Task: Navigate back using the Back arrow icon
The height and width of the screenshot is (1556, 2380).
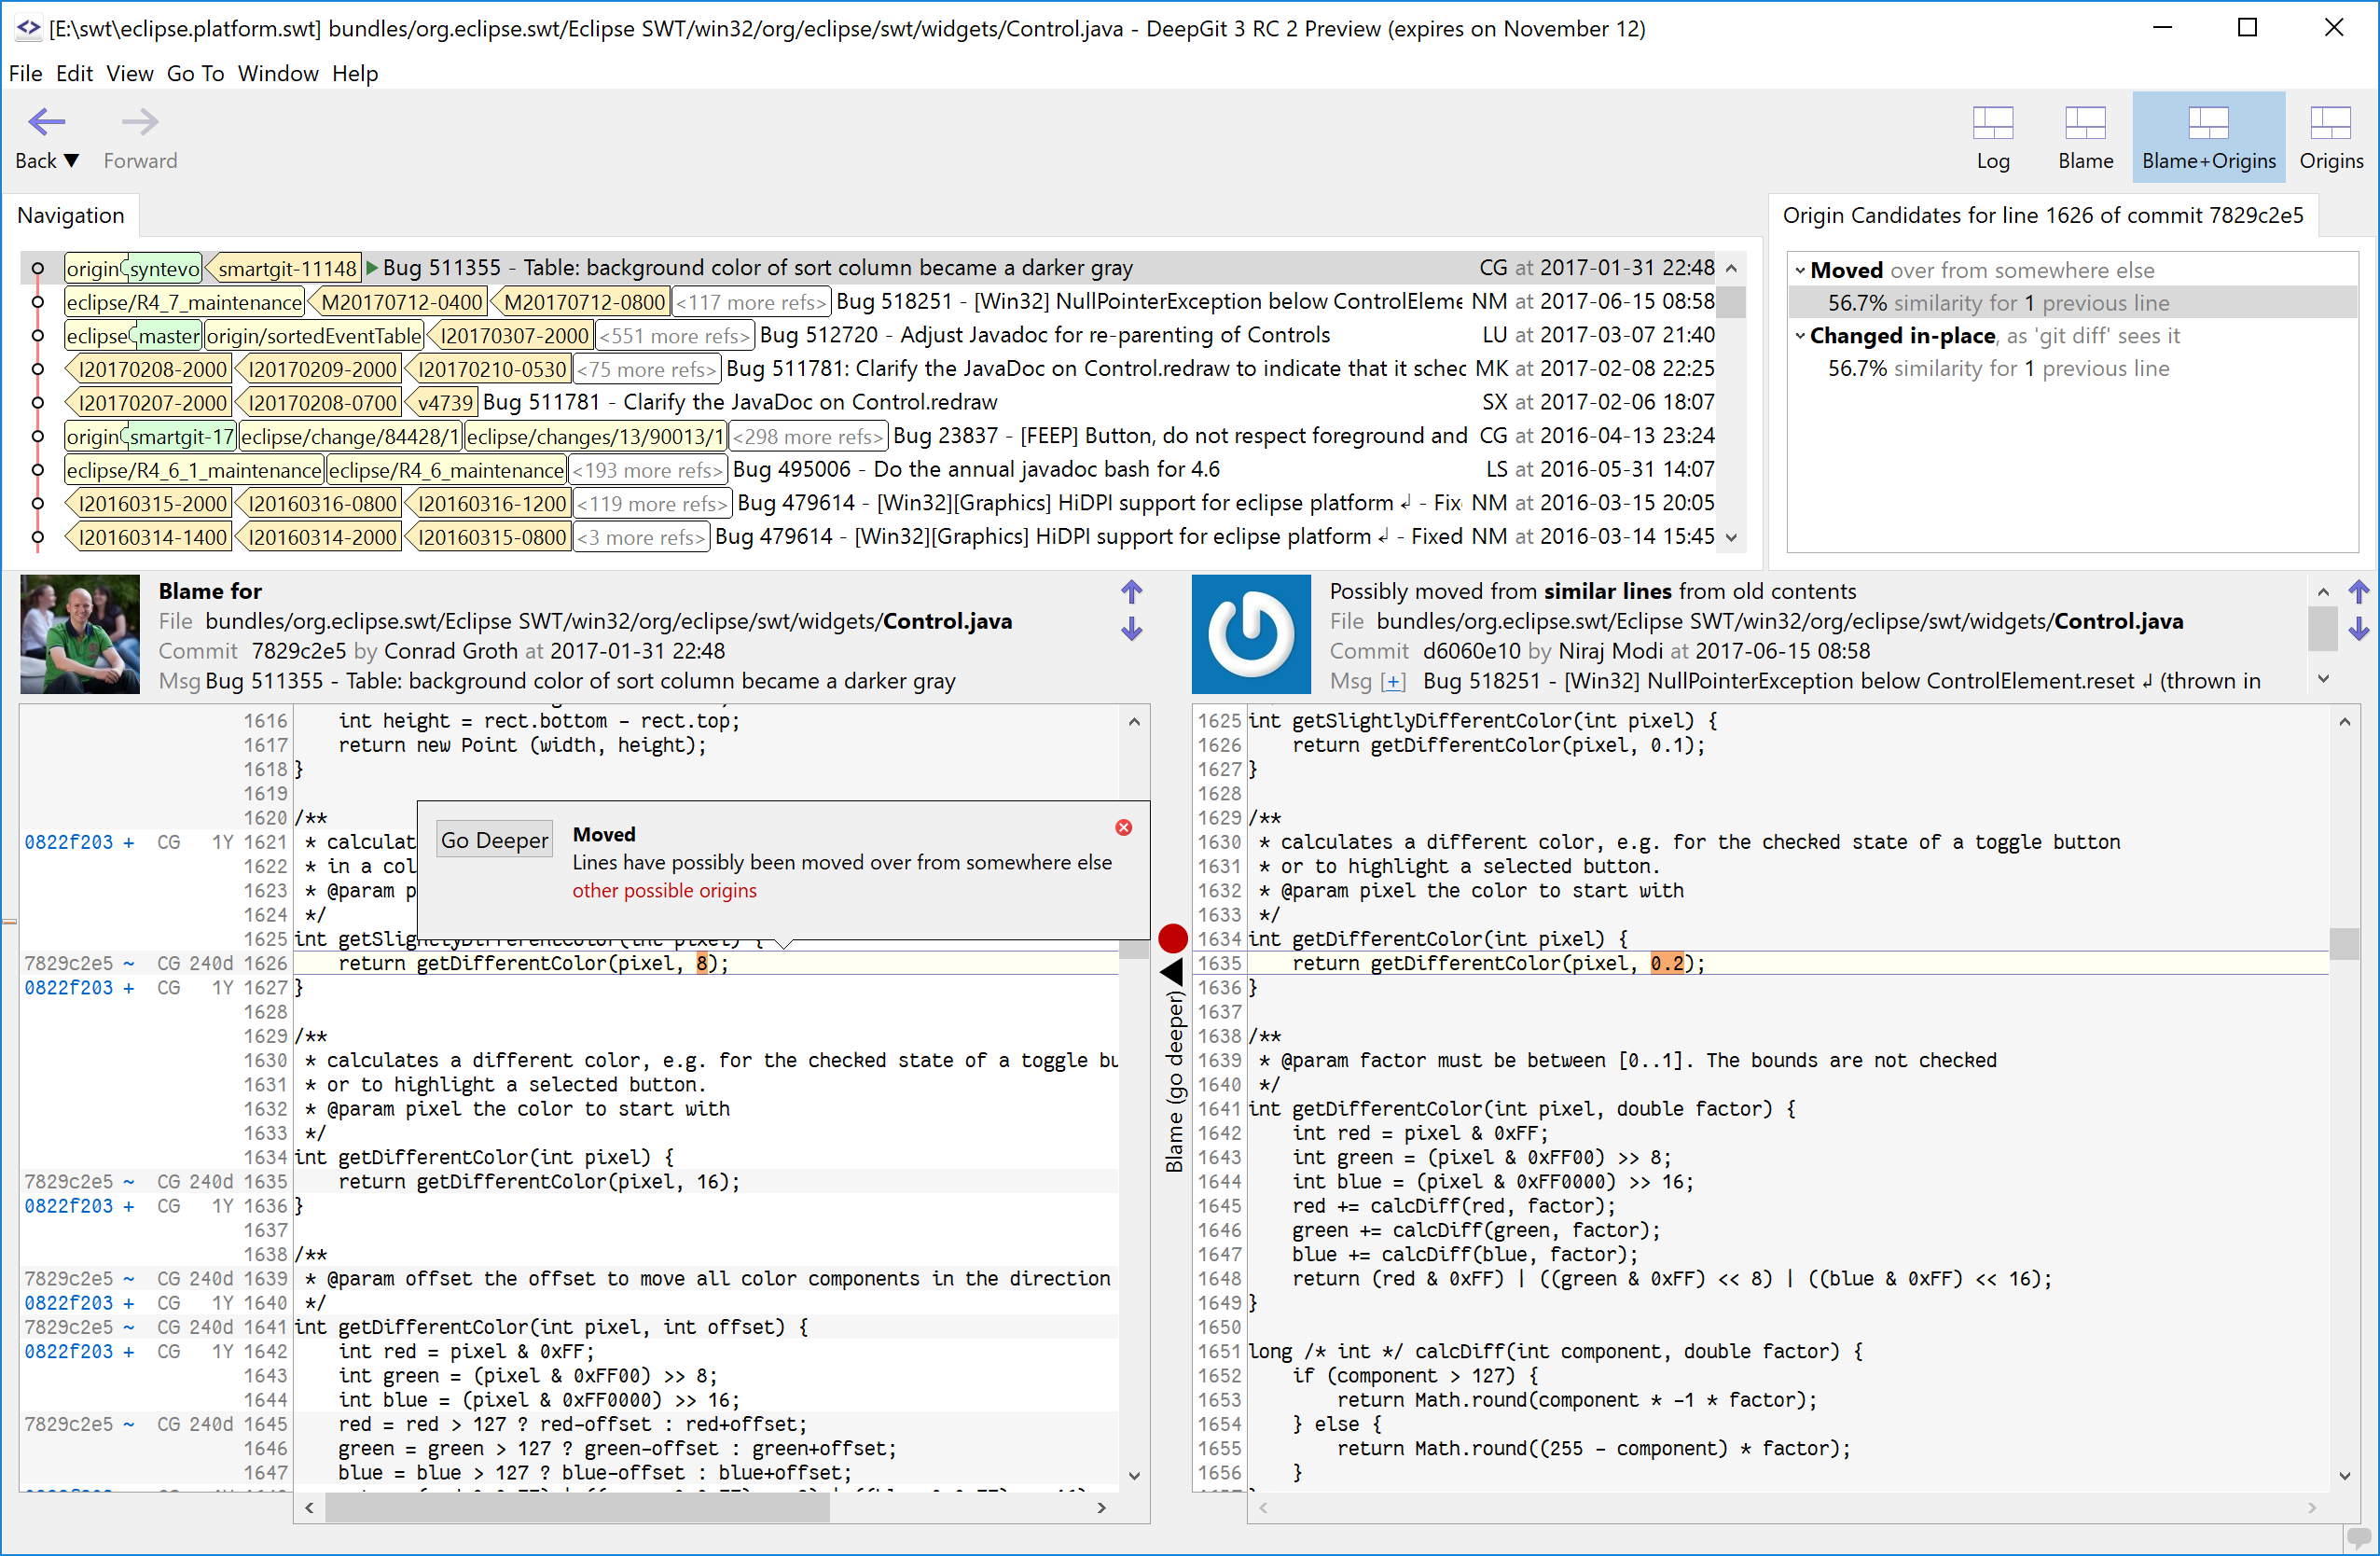Action: point(45,122)
